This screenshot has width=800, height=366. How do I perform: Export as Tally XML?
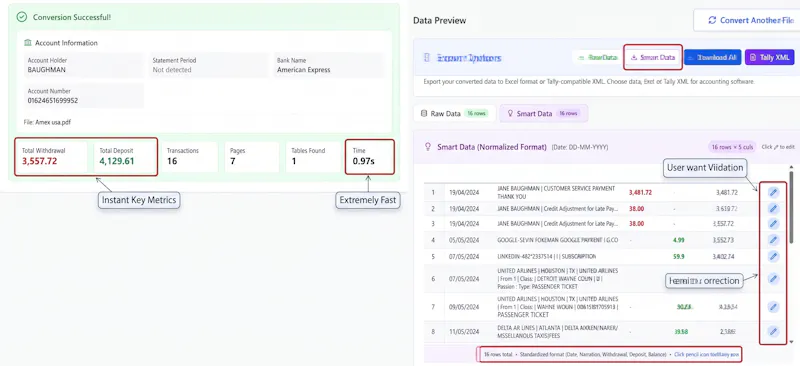[770, 58]
